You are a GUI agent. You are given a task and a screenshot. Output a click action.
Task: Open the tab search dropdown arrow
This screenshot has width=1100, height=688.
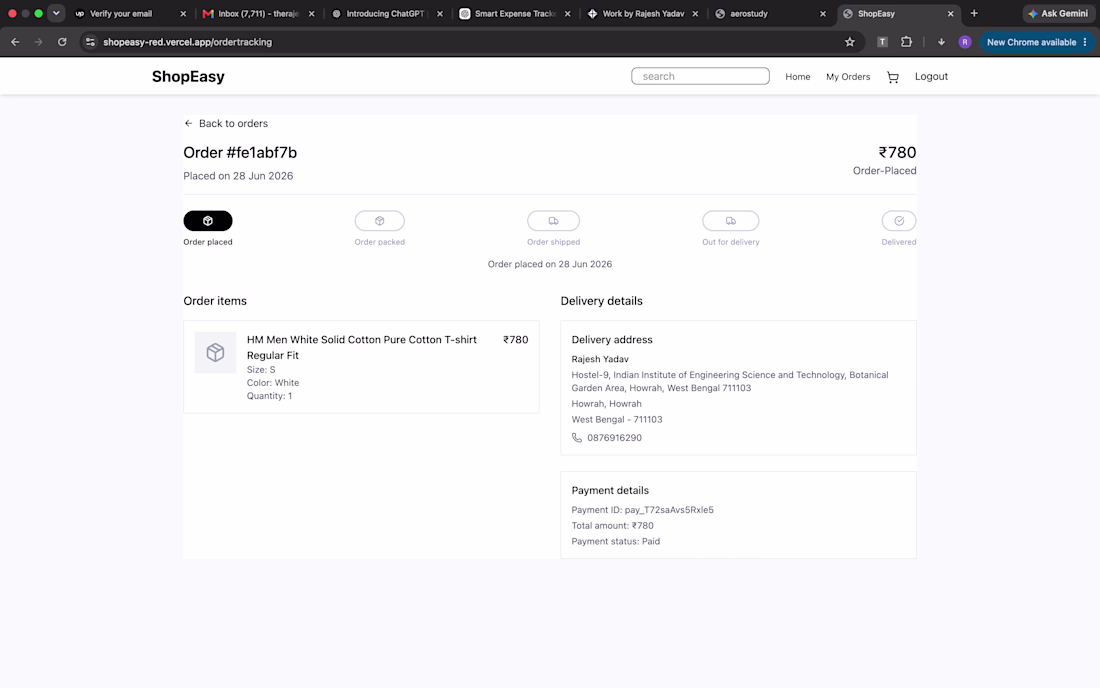(56, 13)
